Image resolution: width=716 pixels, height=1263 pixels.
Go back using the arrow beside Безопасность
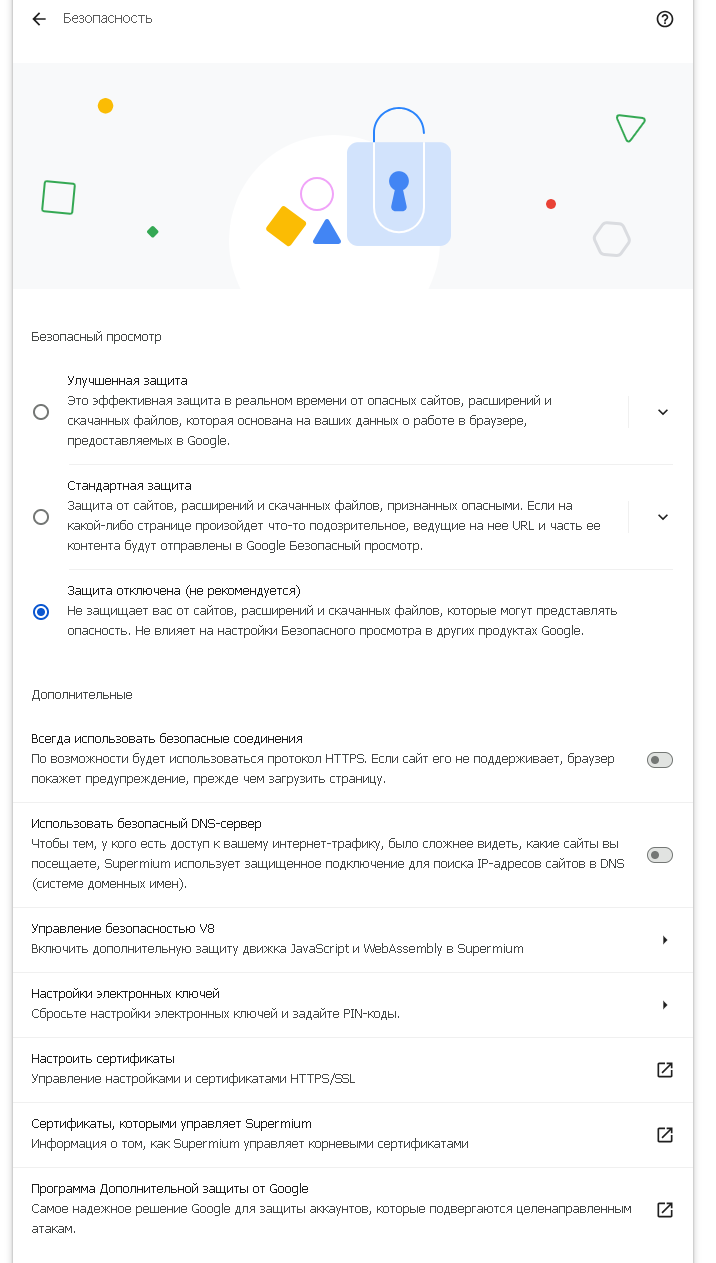pyautogui.click(x=39, y=19)
